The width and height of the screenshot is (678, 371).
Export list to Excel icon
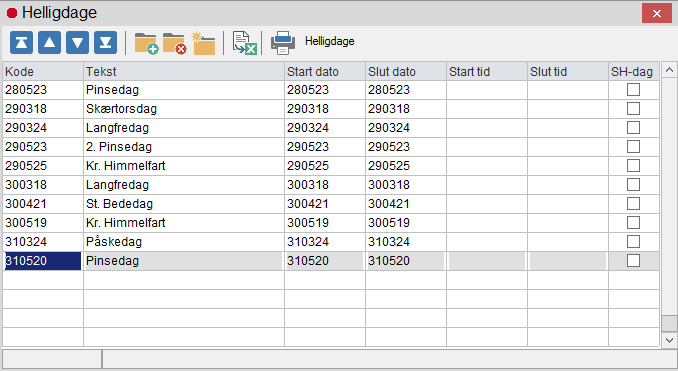(x=244, y=43)
